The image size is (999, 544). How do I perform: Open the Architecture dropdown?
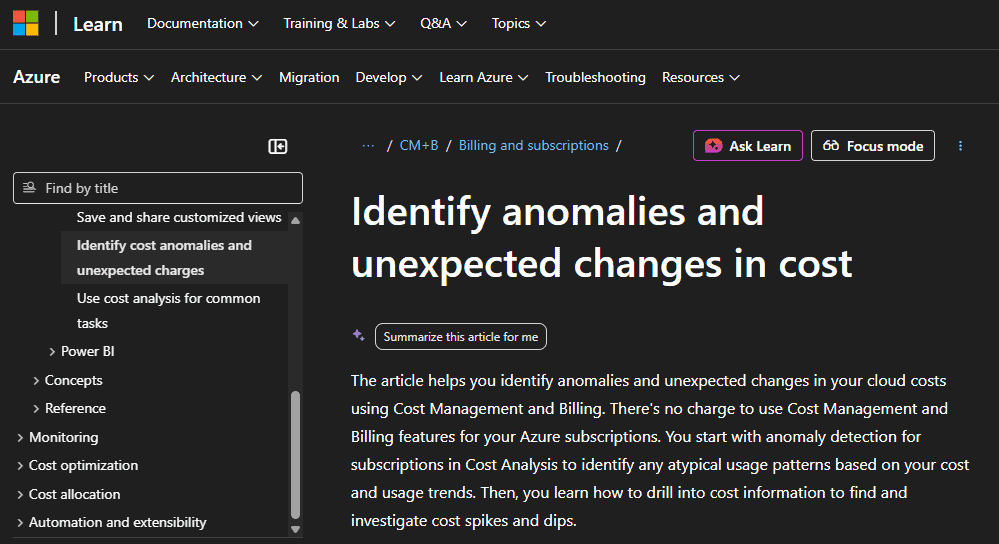[217, 77]
